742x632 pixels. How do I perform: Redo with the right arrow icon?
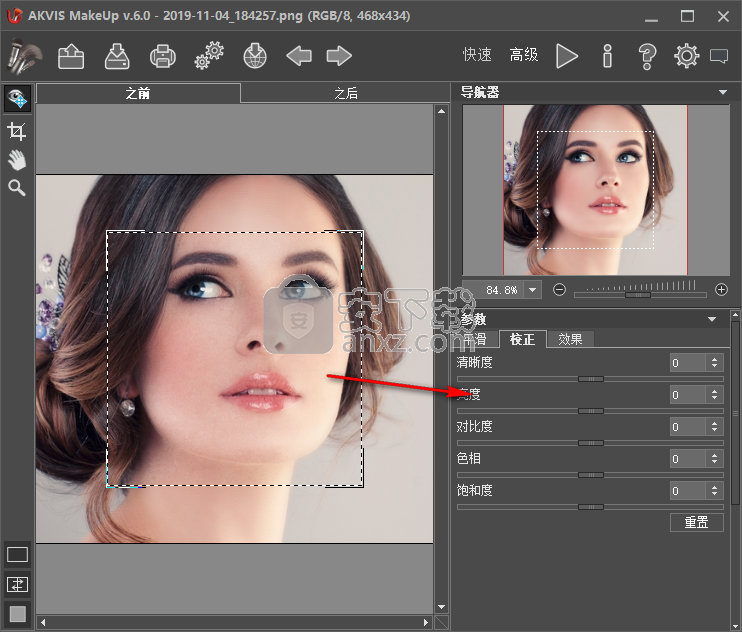coord(339,56)
